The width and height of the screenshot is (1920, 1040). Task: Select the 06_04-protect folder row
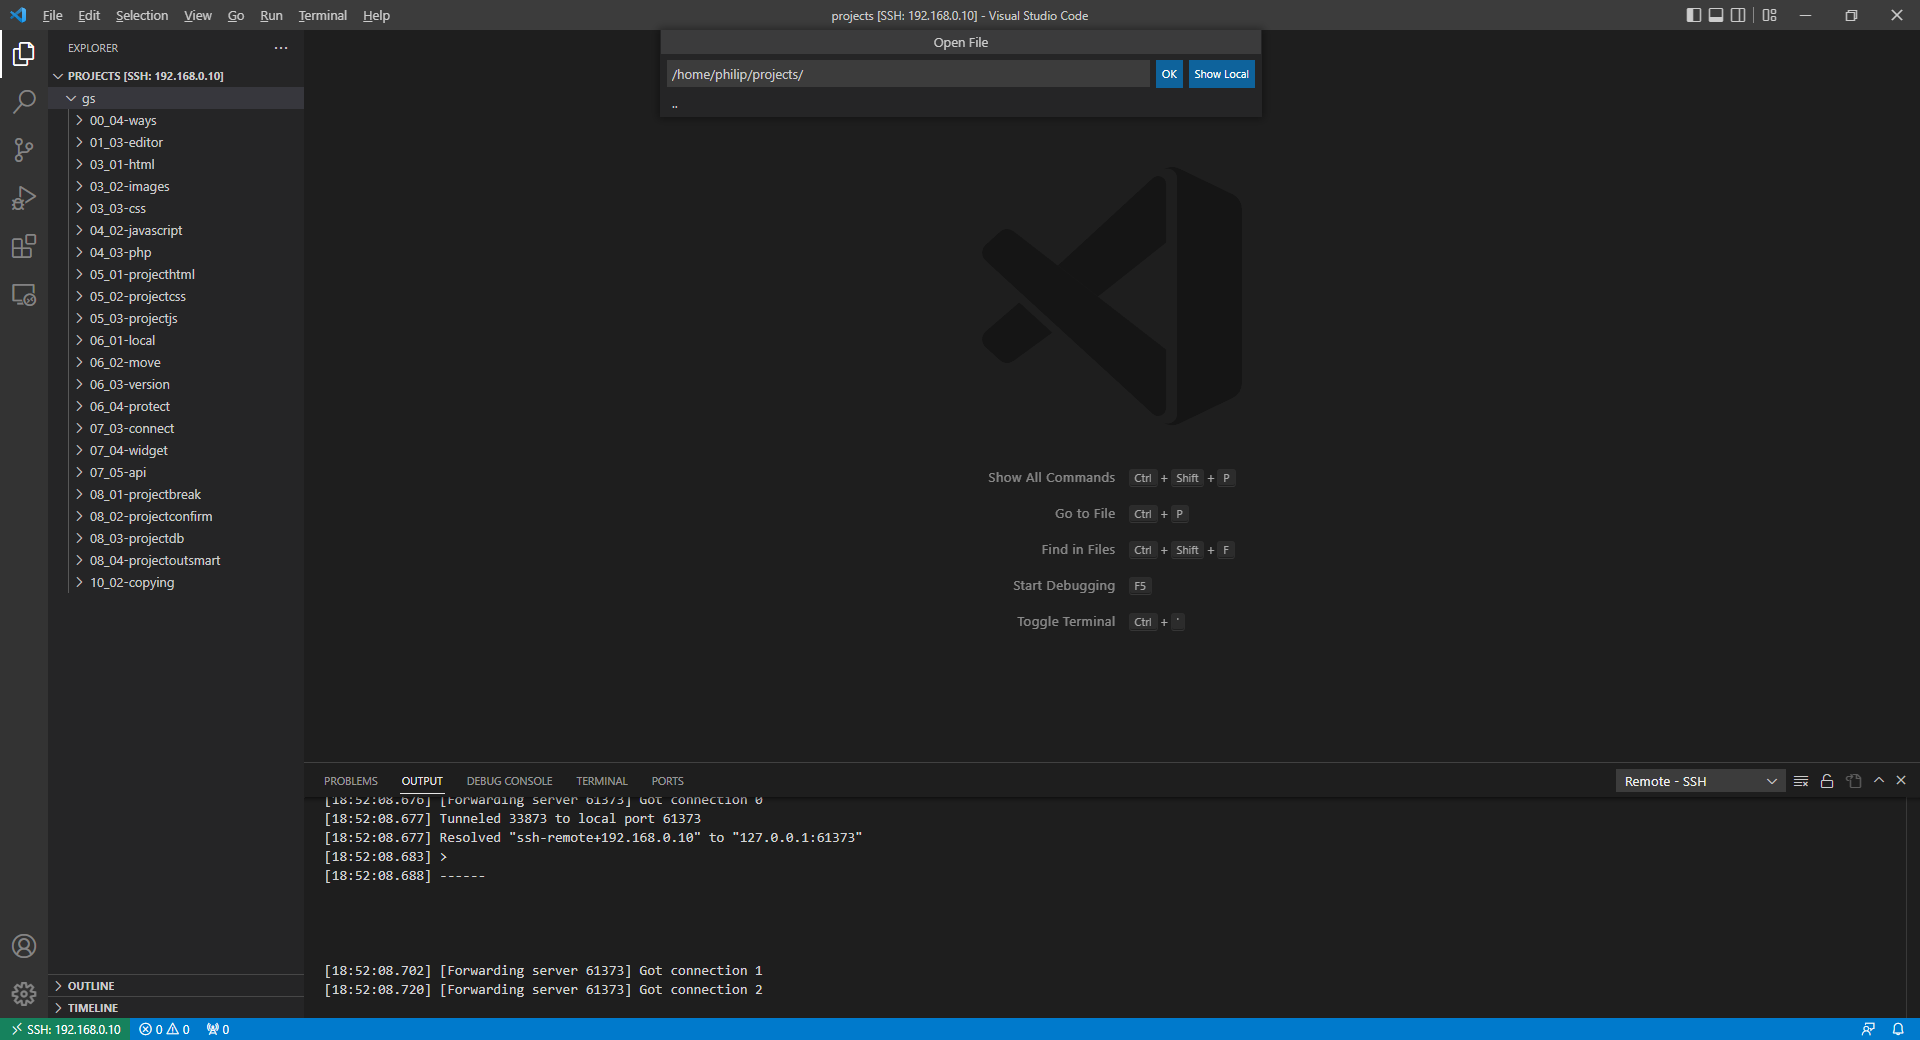pos(176,406)
